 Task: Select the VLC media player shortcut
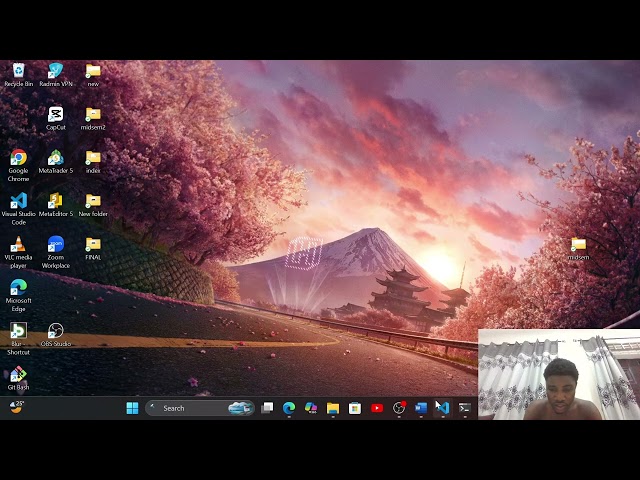(18, 252)
